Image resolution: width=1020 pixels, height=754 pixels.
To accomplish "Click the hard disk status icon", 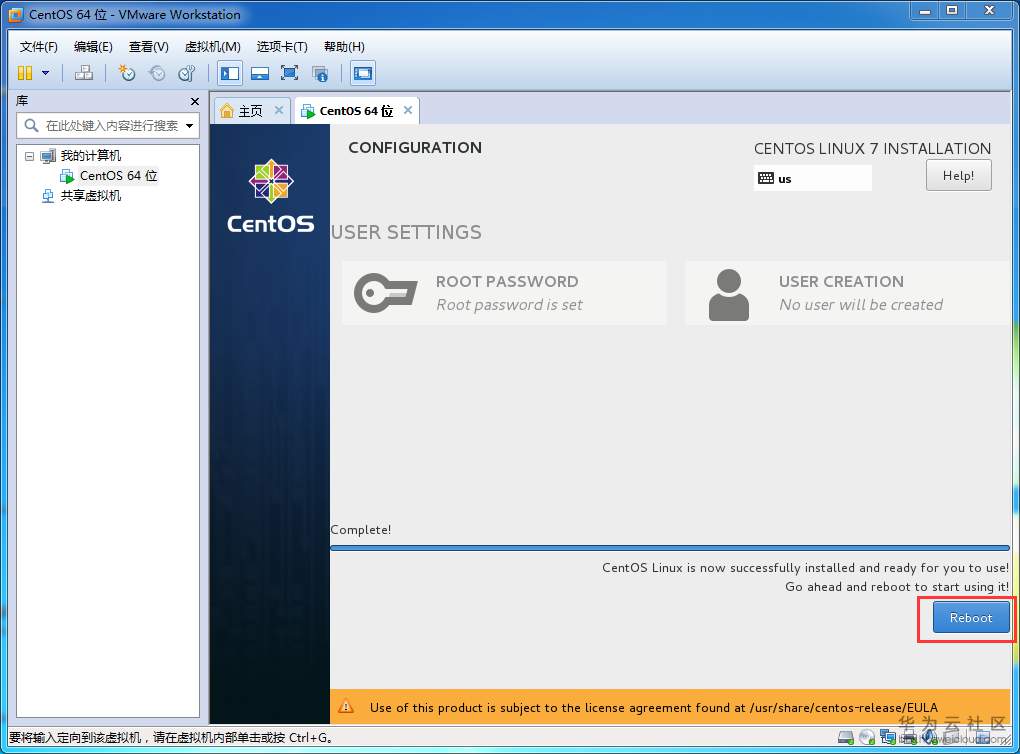I will click(846, 737).
